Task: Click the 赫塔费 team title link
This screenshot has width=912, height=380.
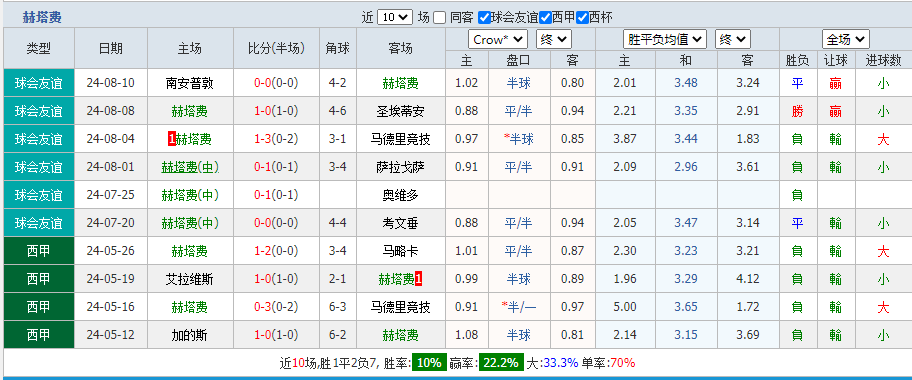Action: click(x=42, y=17)
